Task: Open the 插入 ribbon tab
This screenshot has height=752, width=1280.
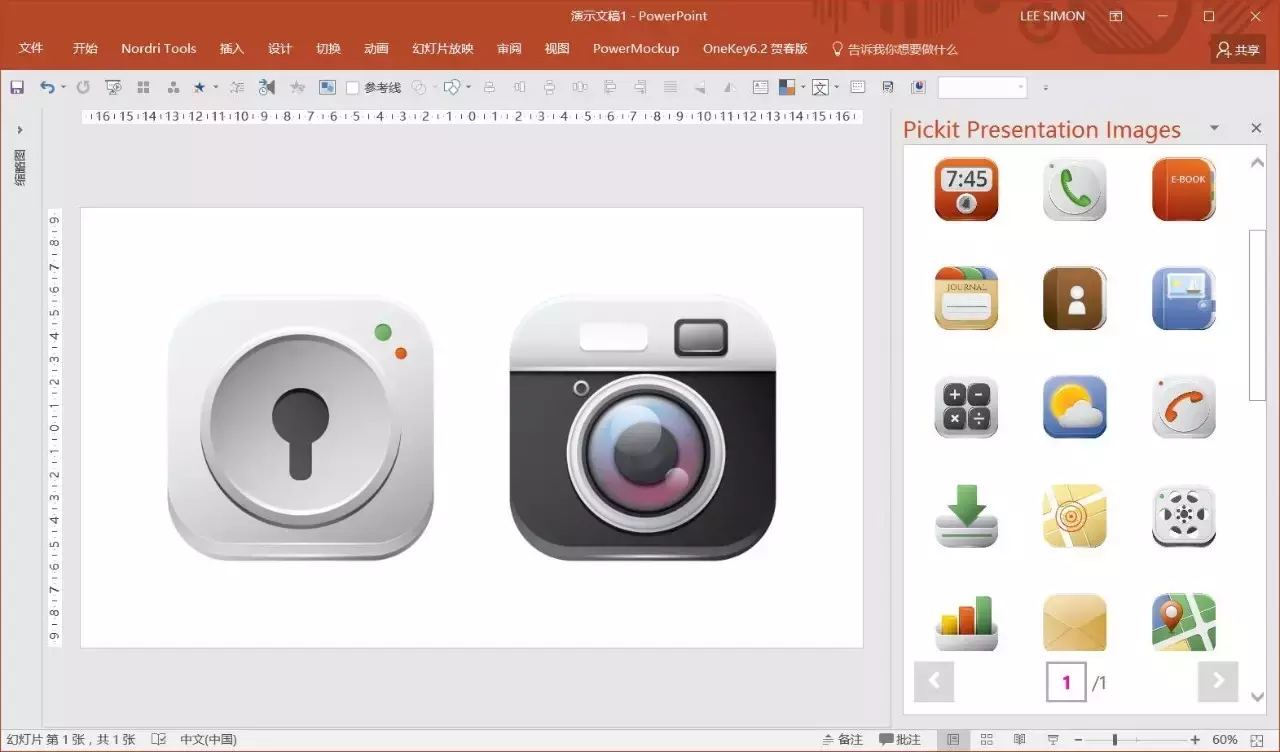Action: (x=232, y=49)
